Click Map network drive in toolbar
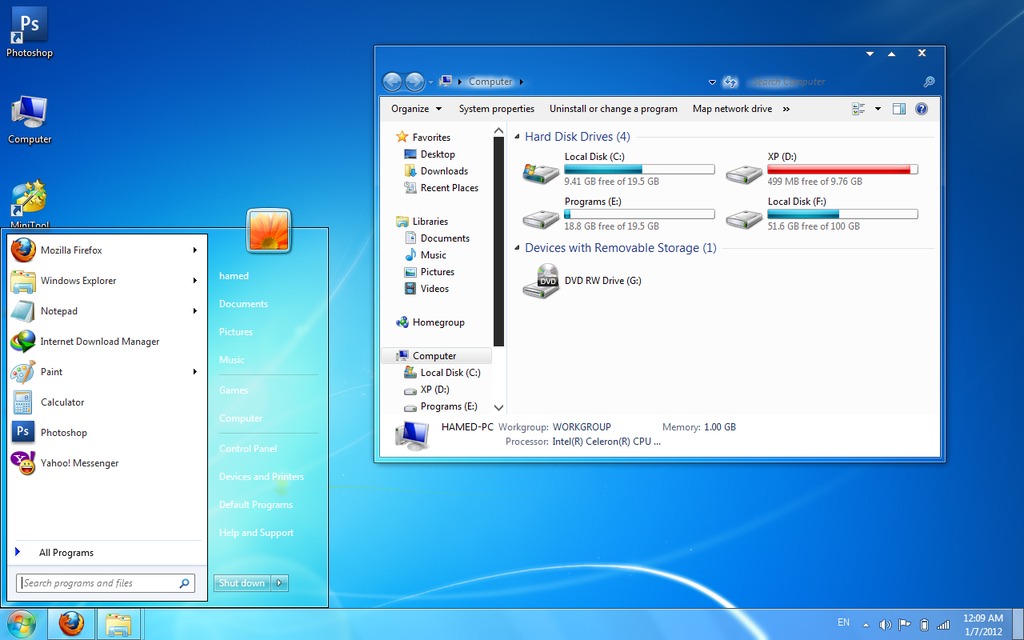 pyautogui.click(x=732, y=109)
